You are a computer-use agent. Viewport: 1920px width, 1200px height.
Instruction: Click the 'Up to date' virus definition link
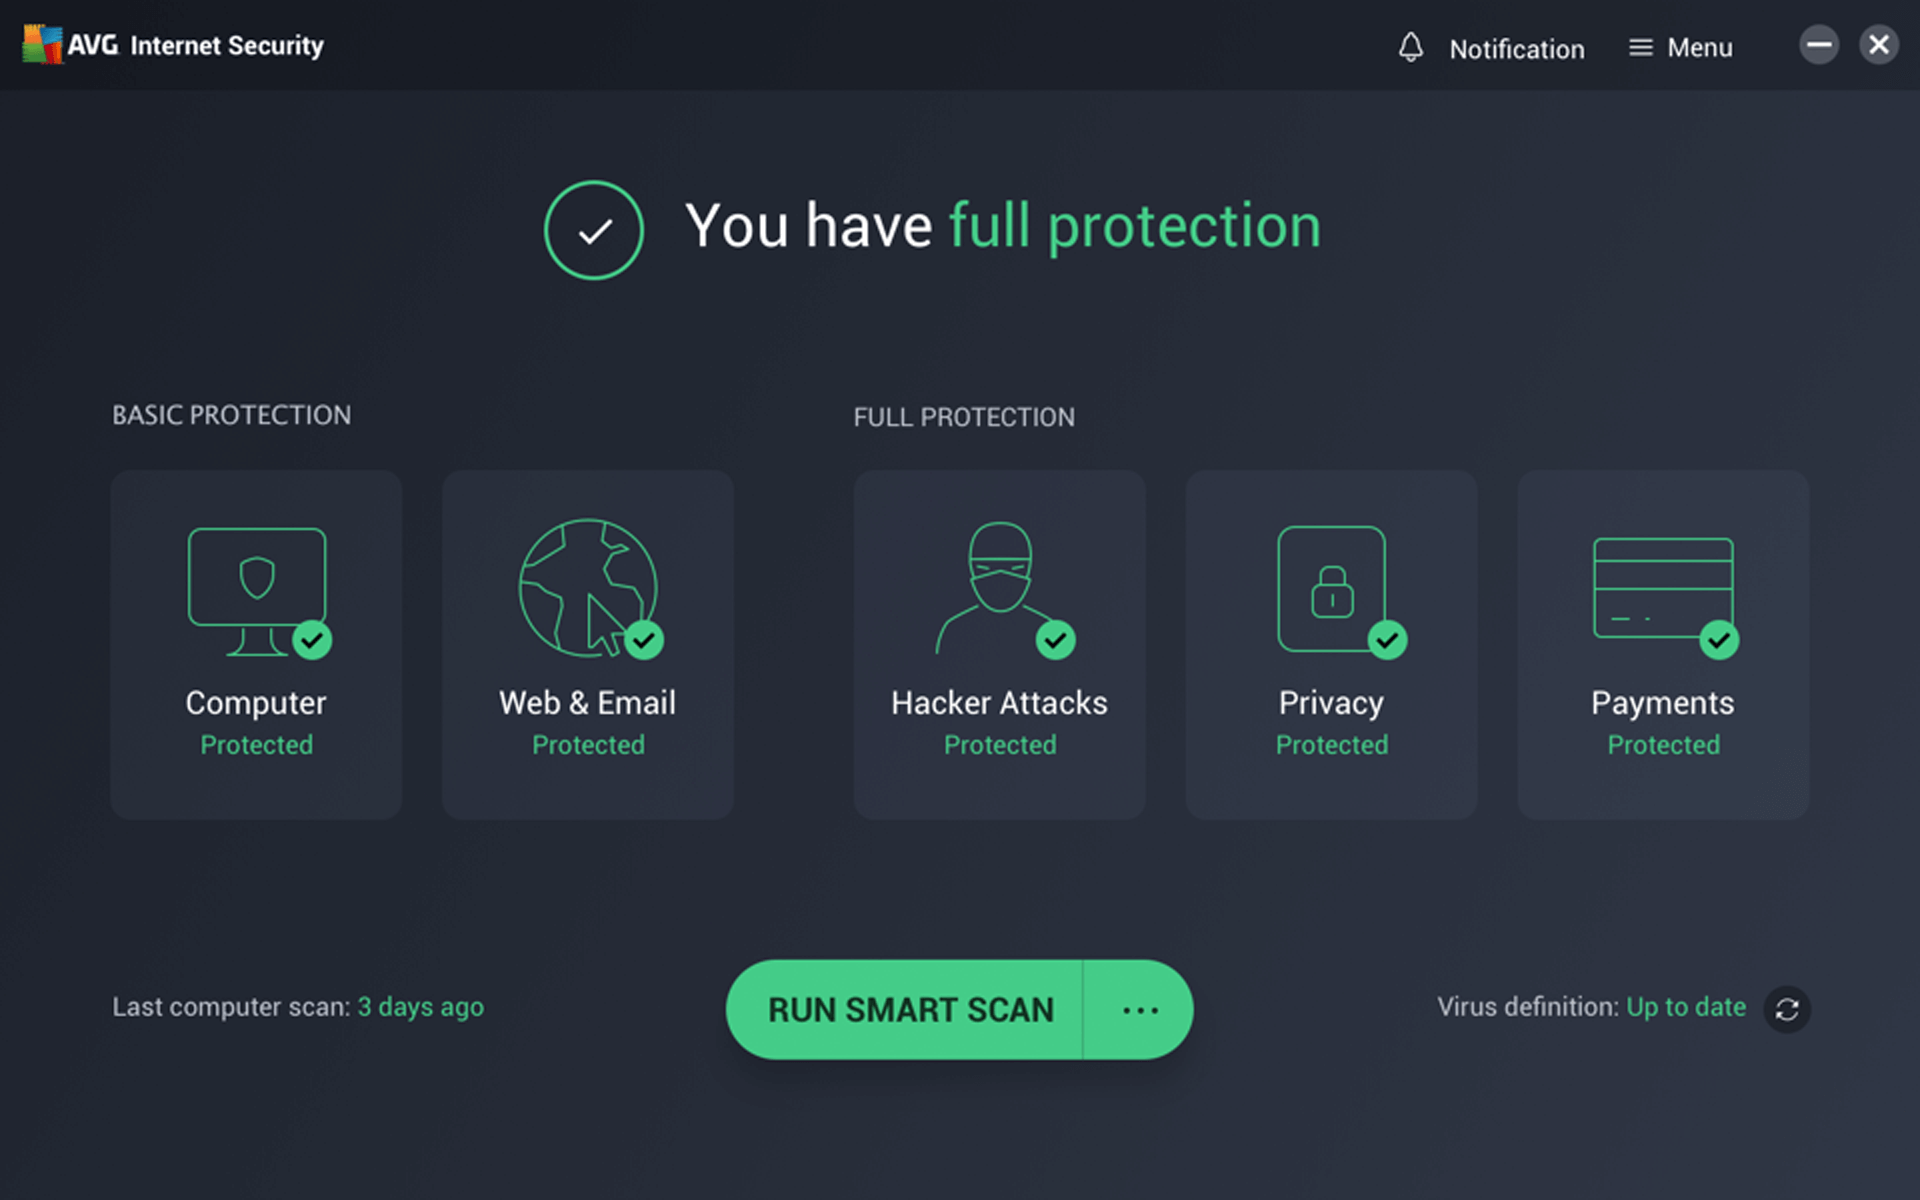[x=1686, y=1007]
